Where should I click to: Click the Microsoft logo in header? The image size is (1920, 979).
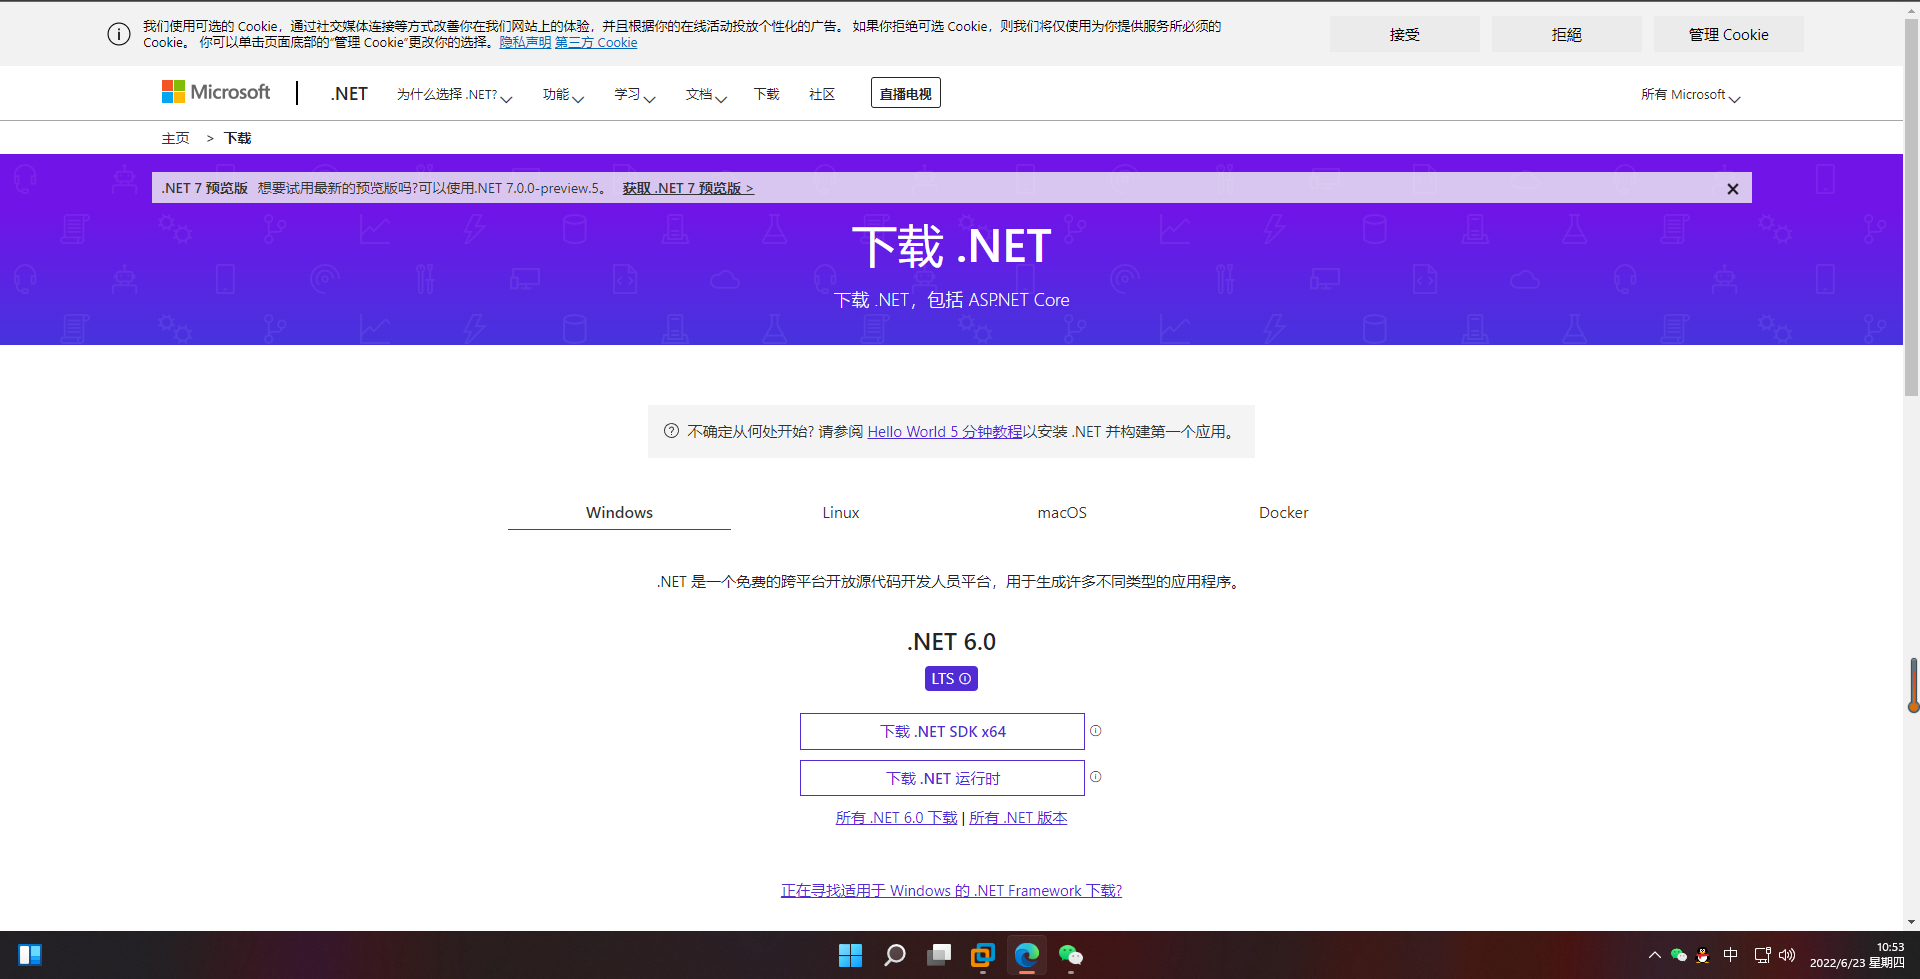(216, 93)
